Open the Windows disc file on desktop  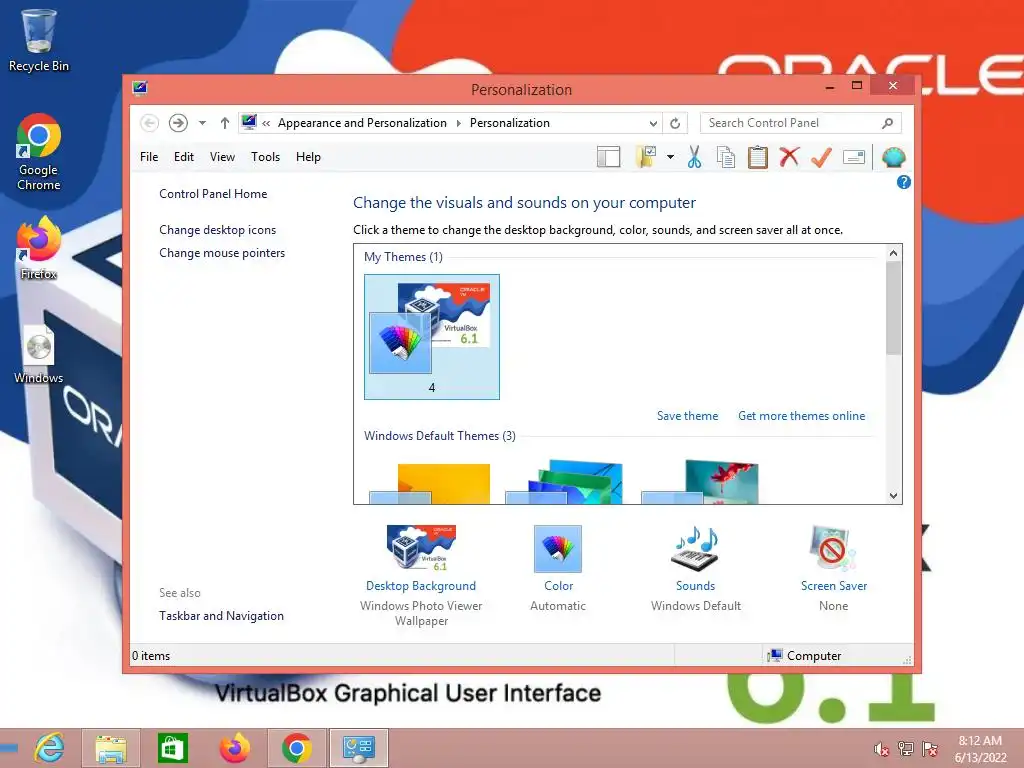pyautogui.click(x=39, y=355)
